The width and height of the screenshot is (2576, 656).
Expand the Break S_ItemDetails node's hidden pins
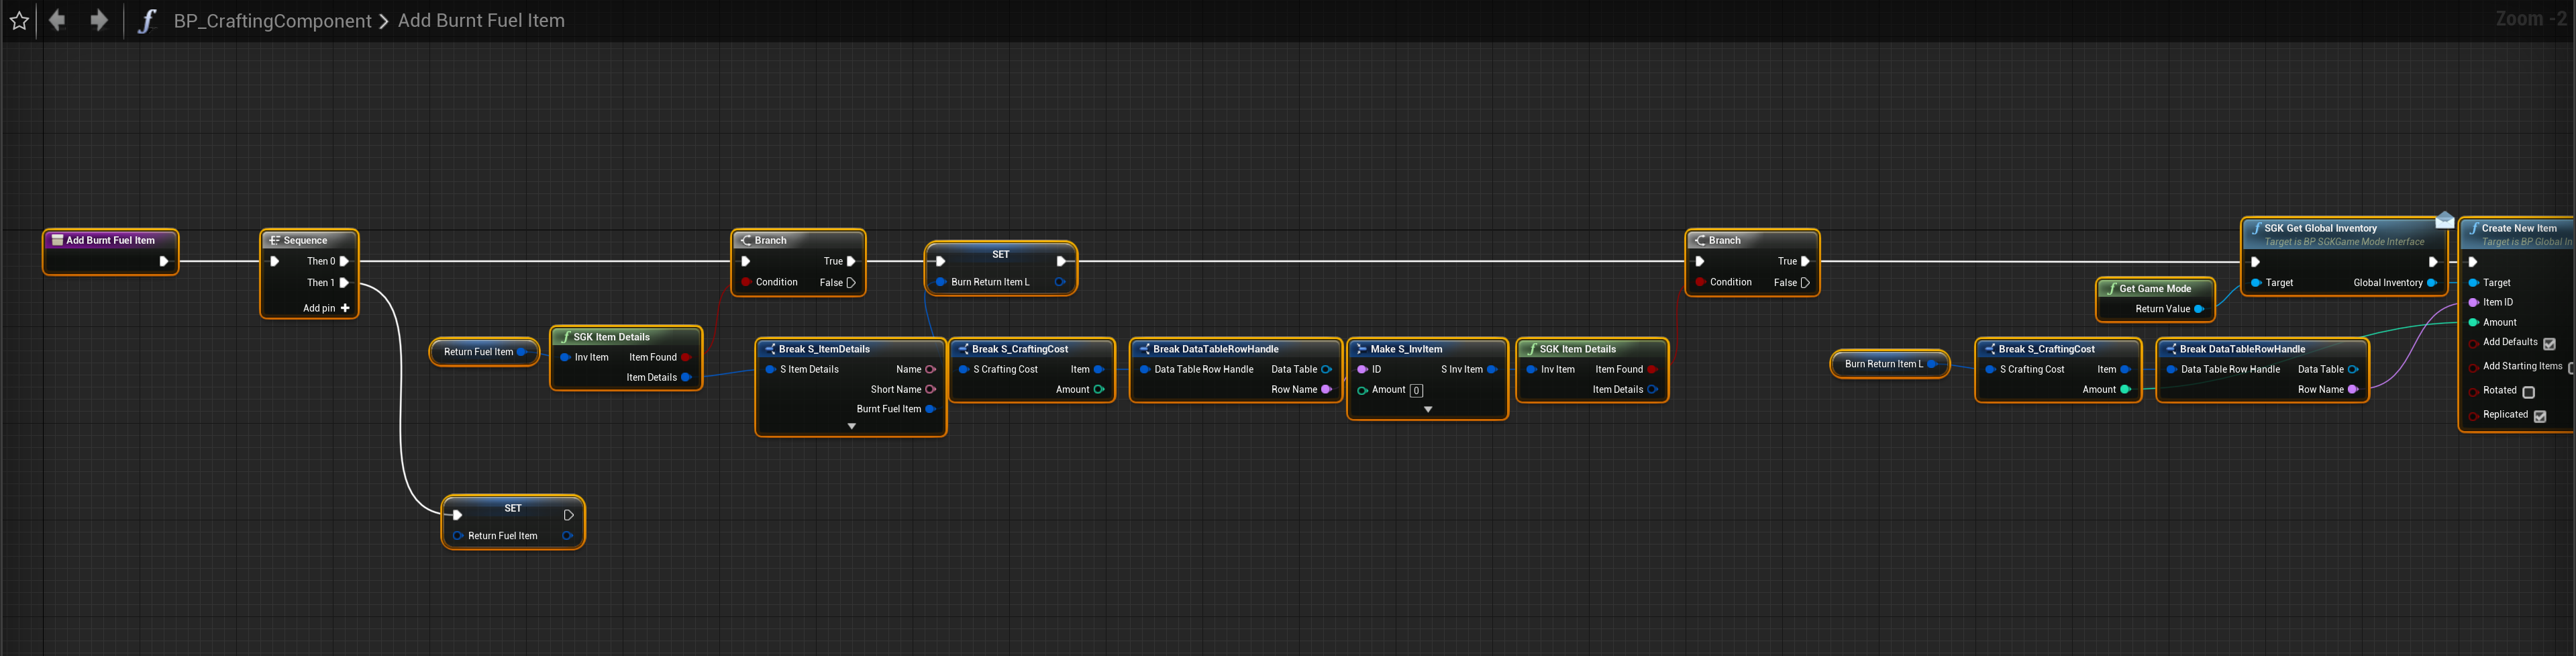[851, 427]
